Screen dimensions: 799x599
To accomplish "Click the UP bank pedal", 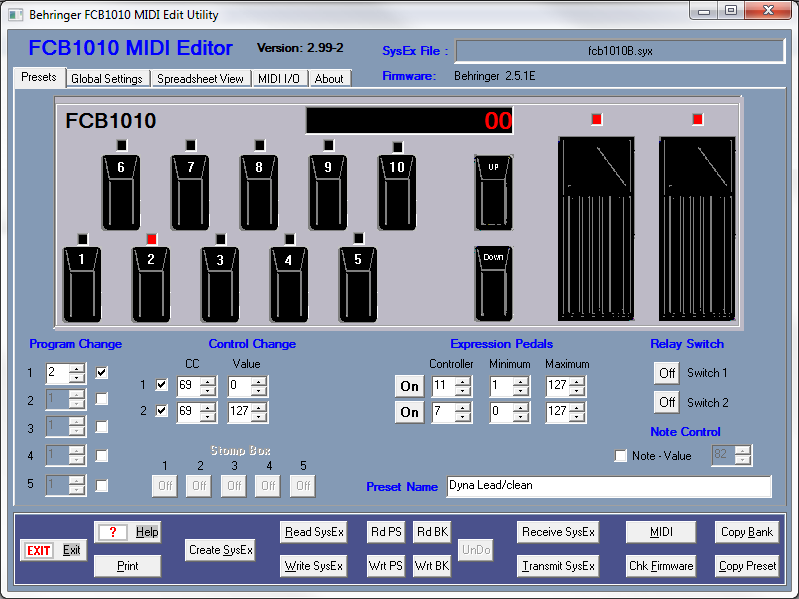I will tap(494, 193).
